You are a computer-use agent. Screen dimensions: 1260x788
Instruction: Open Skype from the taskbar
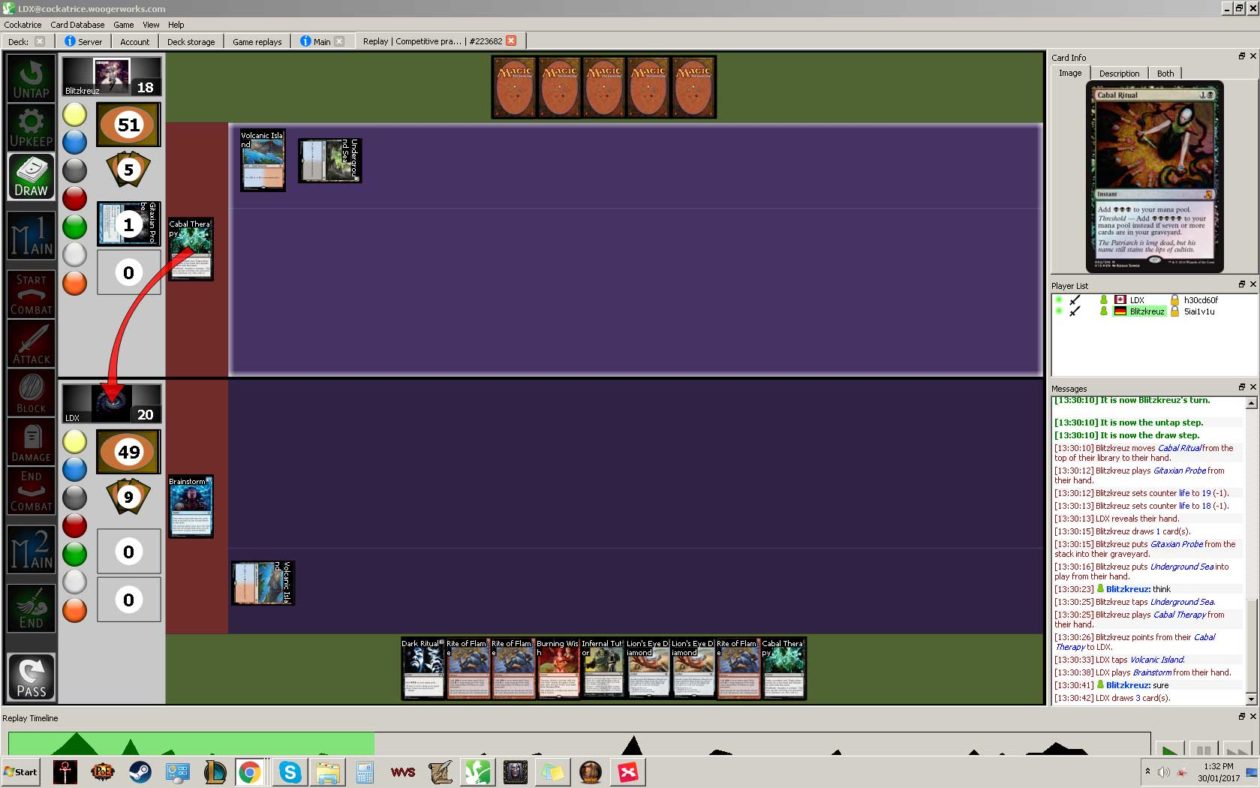click(x=290, y=772)
